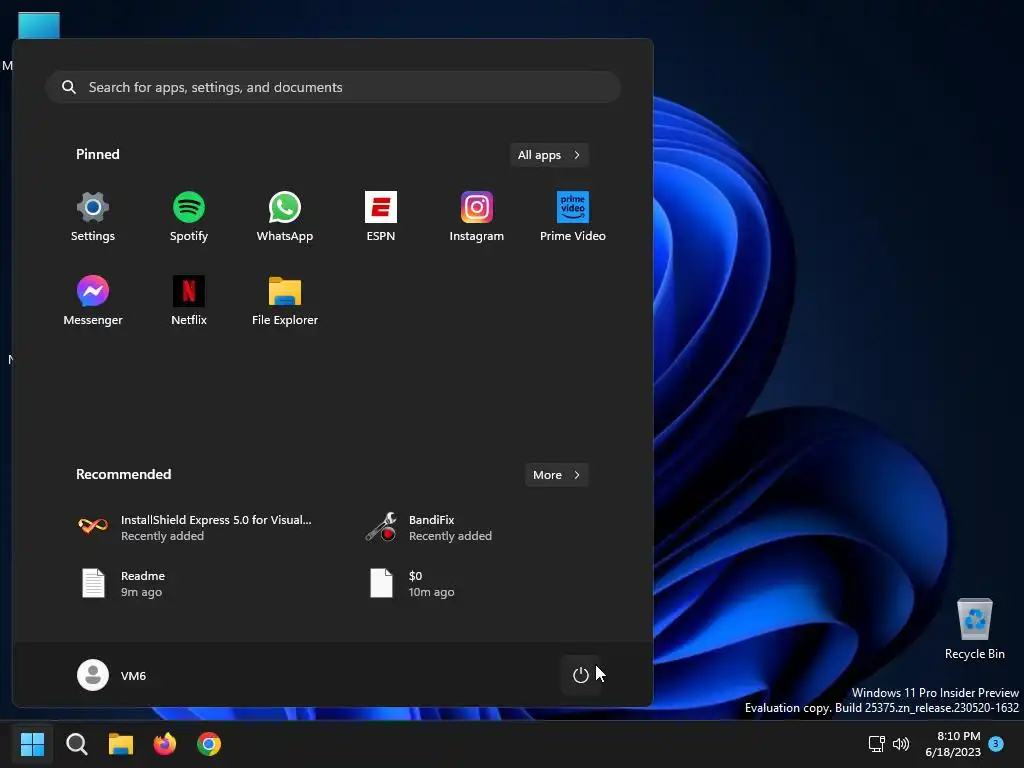The width and height of the screenshot is (1024, 768).
Task: Open WhatsApp from the pinned section
Action: point(285,217)
